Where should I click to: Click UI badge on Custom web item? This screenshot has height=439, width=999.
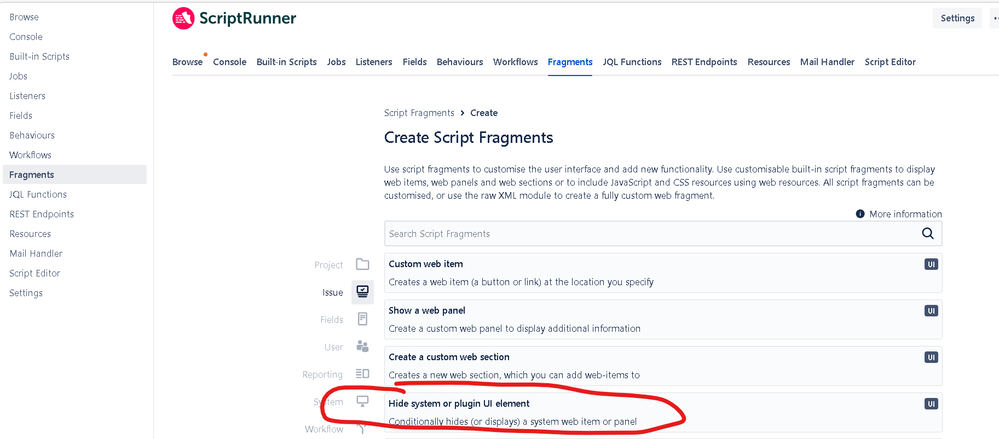[931, 264]
